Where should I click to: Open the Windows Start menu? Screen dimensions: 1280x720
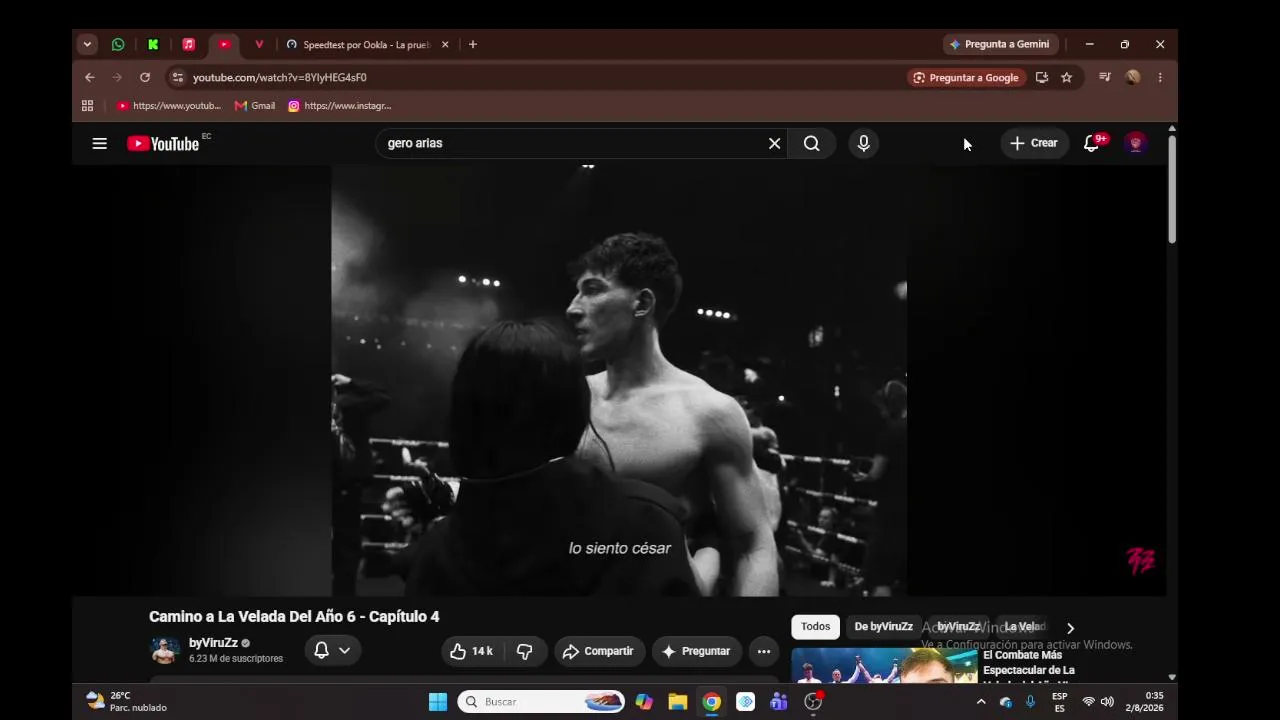tap(438, 702)
